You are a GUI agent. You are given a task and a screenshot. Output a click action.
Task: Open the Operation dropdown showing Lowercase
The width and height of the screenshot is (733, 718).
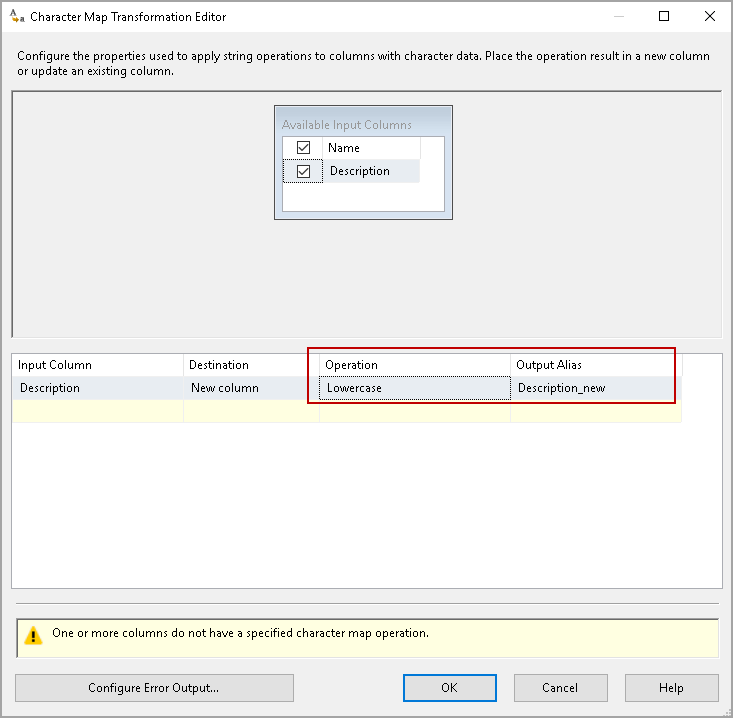(x=414, y=388)
